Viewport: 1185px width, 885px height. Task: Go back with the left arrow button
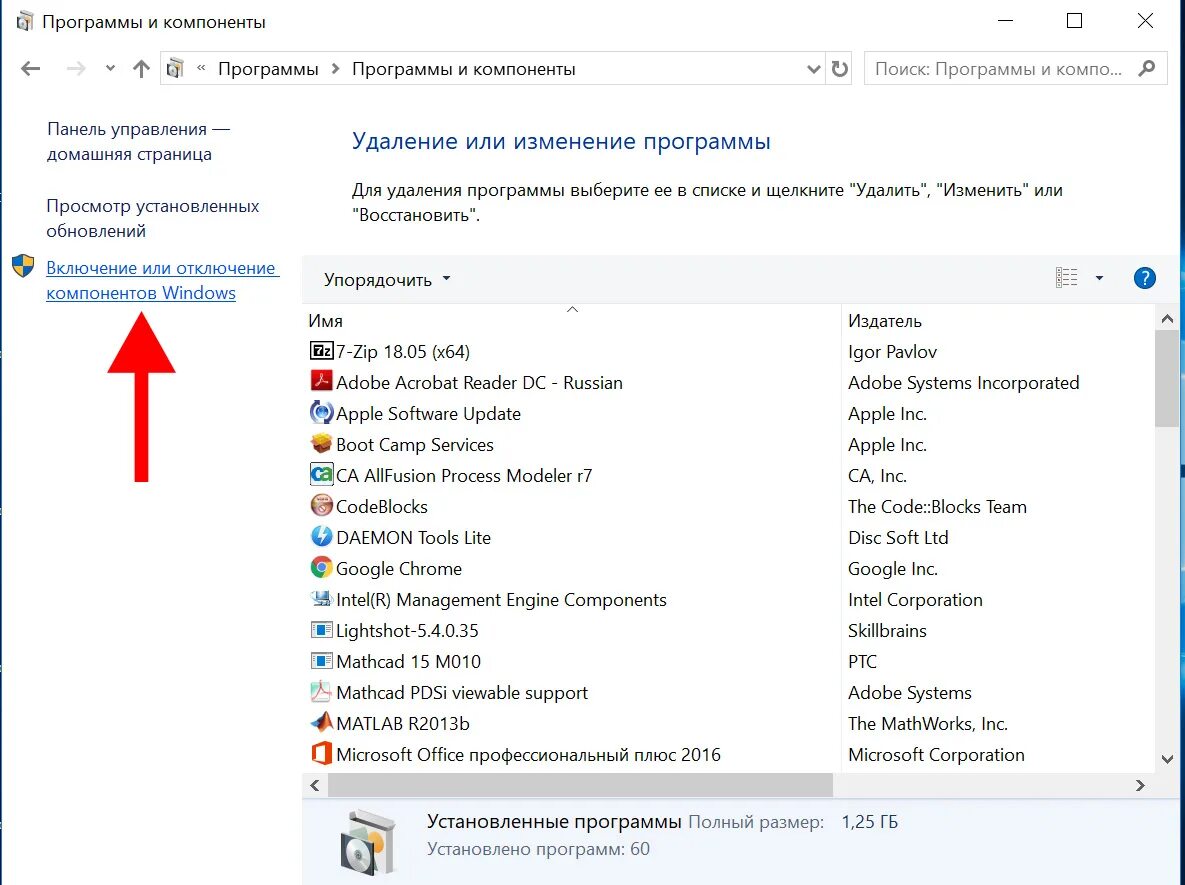30,69
